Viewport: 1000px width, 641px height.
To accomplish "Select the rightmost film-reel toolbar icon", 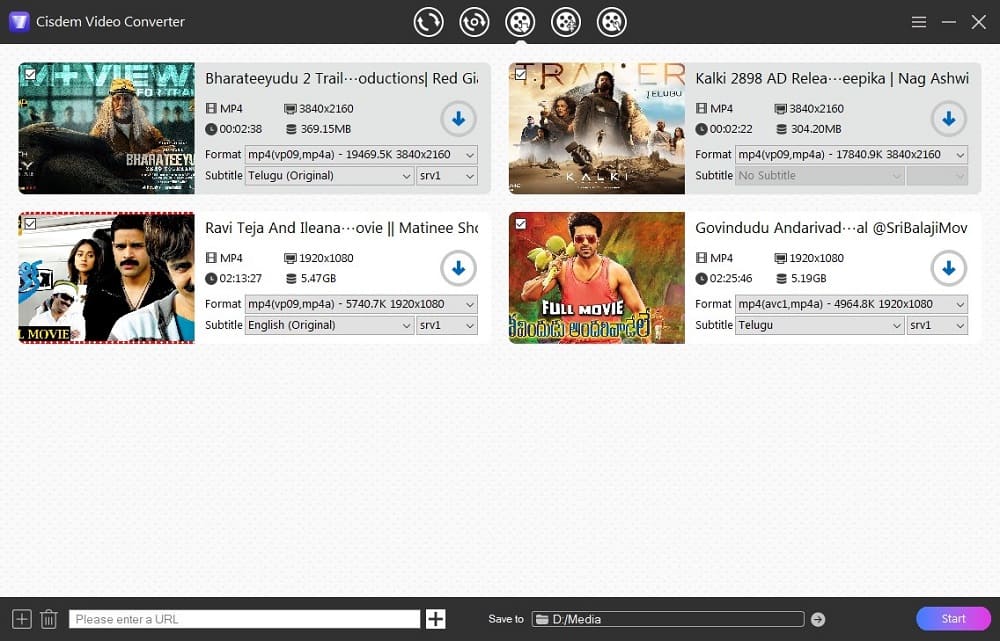I will (x=612, y=20).
